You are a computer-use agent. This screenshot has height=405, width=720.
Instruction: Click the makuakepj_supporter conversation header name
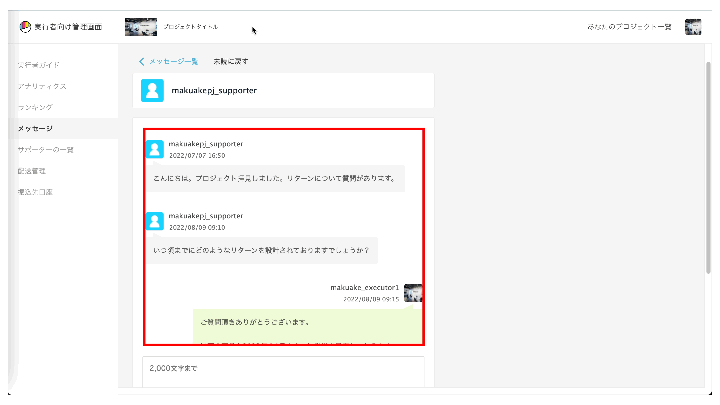214,90
